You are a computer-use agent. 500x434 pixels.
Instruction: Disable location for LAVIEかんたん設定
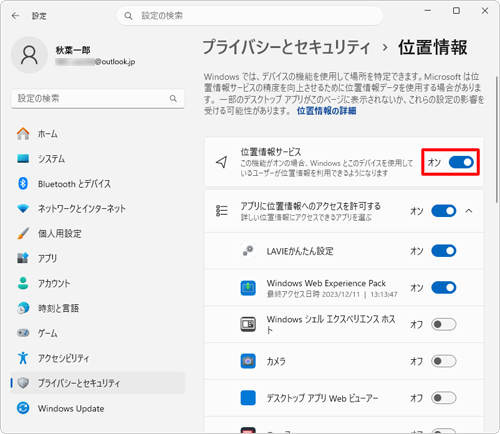[444, 251]
